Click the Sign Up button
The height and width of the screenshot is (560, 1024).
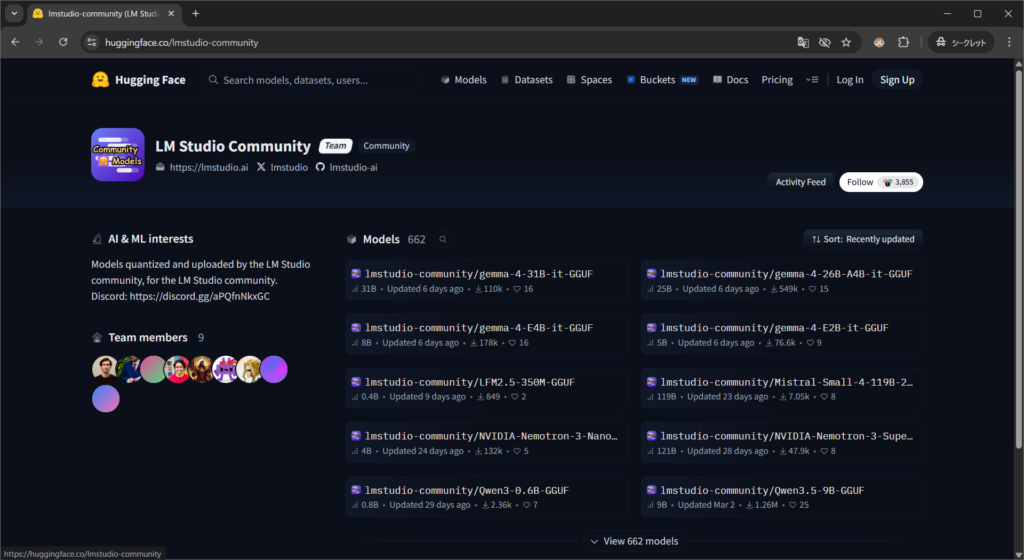point(896,80)
